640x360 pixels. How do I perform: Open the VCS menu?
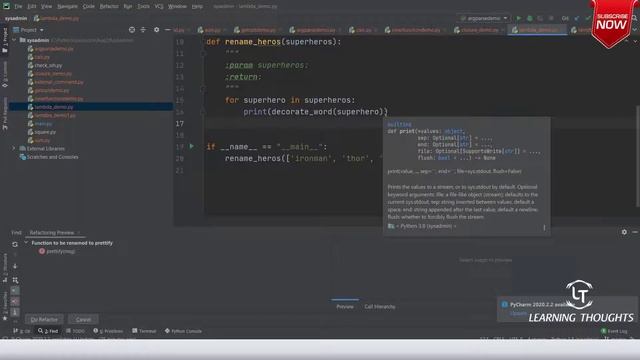(x=159, y=7)
